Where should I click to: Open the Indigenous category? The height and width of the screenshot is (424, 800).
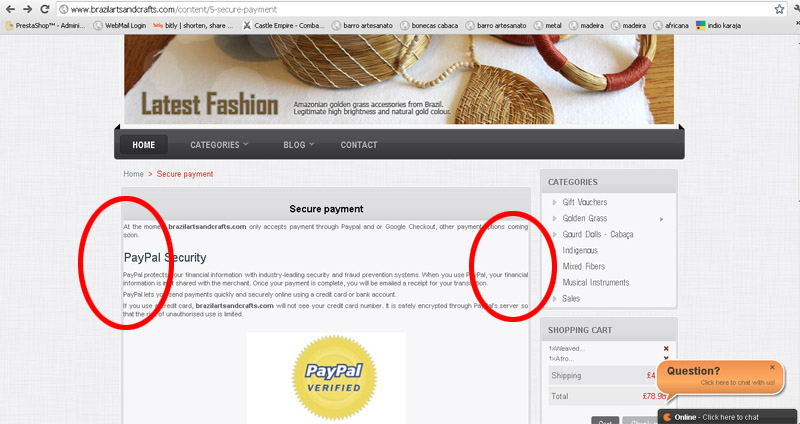[580, 251]
